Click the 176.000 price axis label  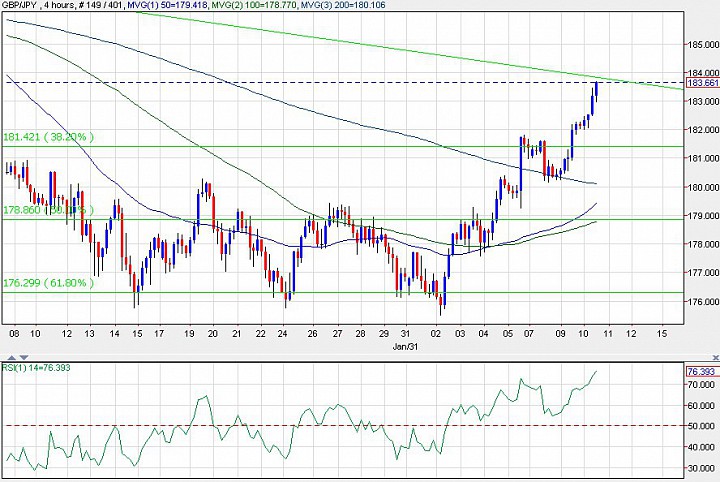703,302
